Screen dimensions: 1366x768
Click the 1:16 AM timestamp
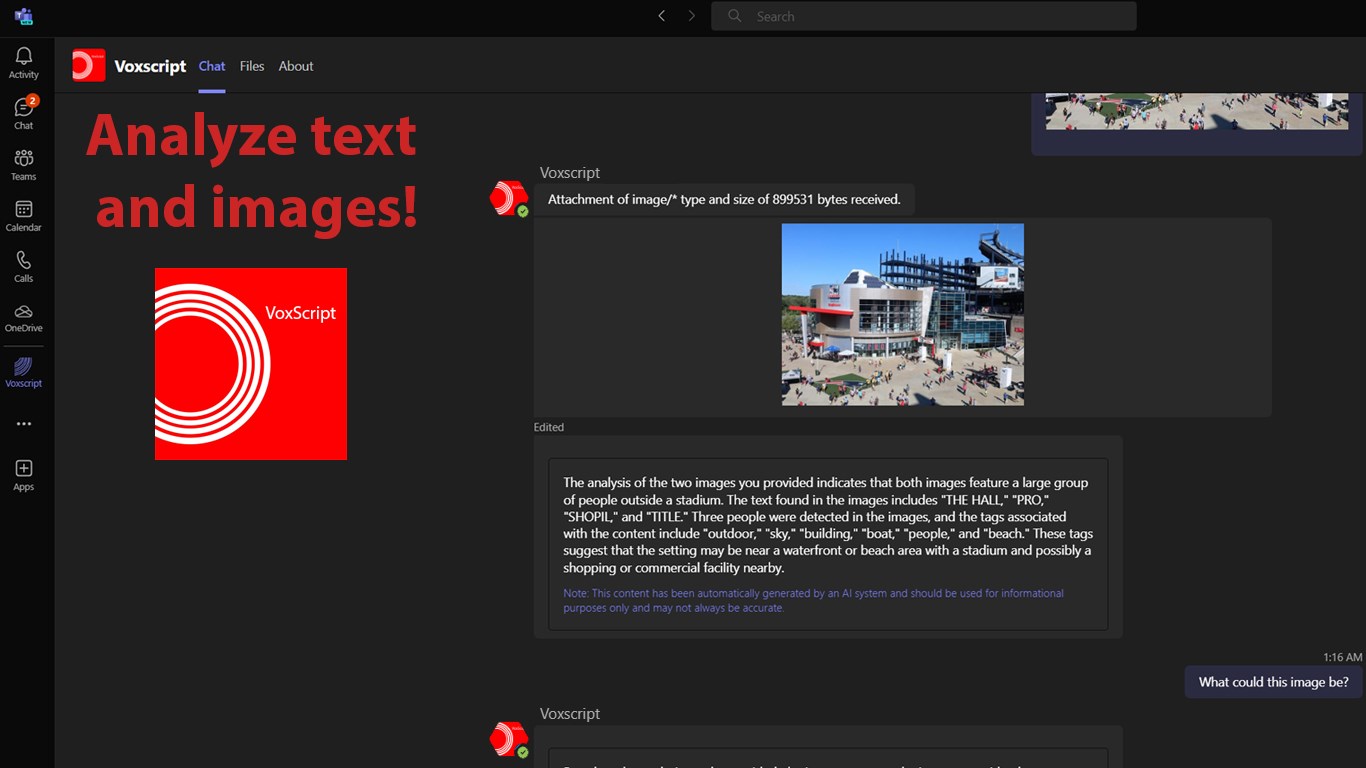pyautogui.click(x=1342, y=657)
